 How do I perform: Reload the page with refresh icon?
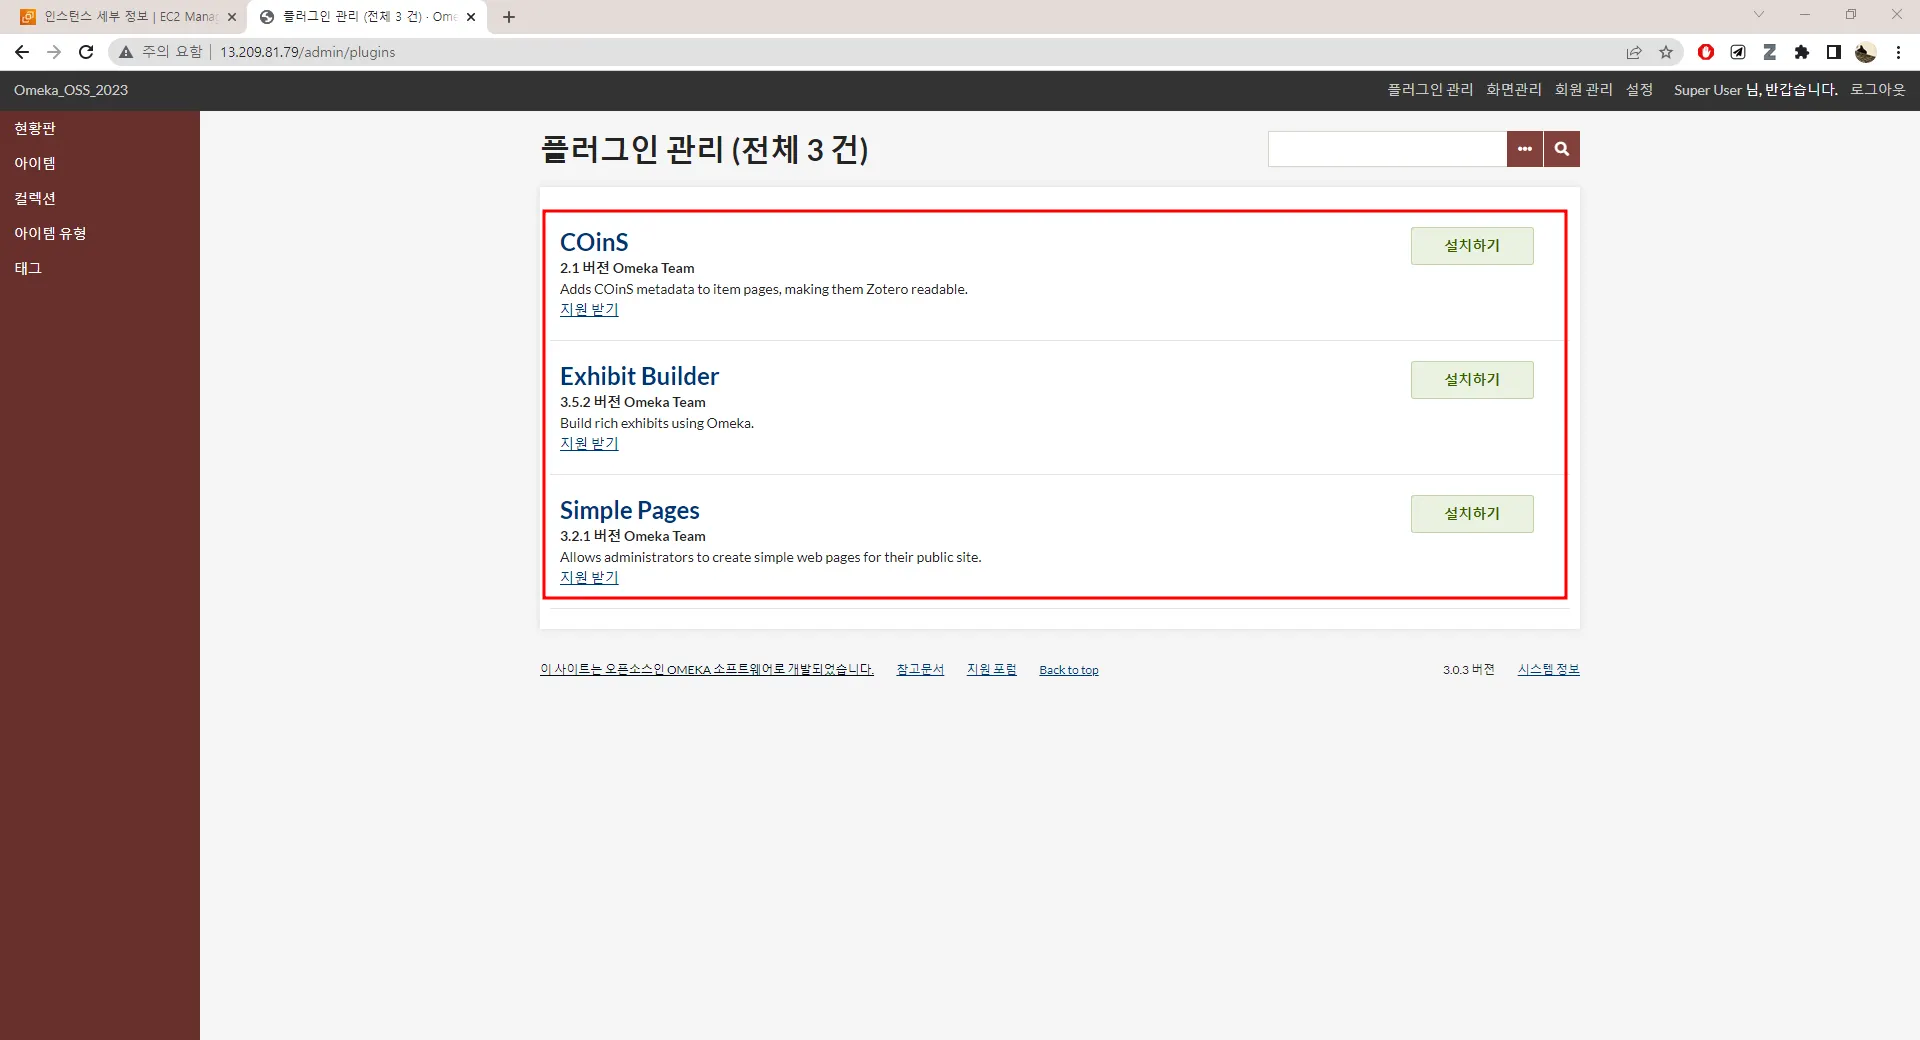86,52
